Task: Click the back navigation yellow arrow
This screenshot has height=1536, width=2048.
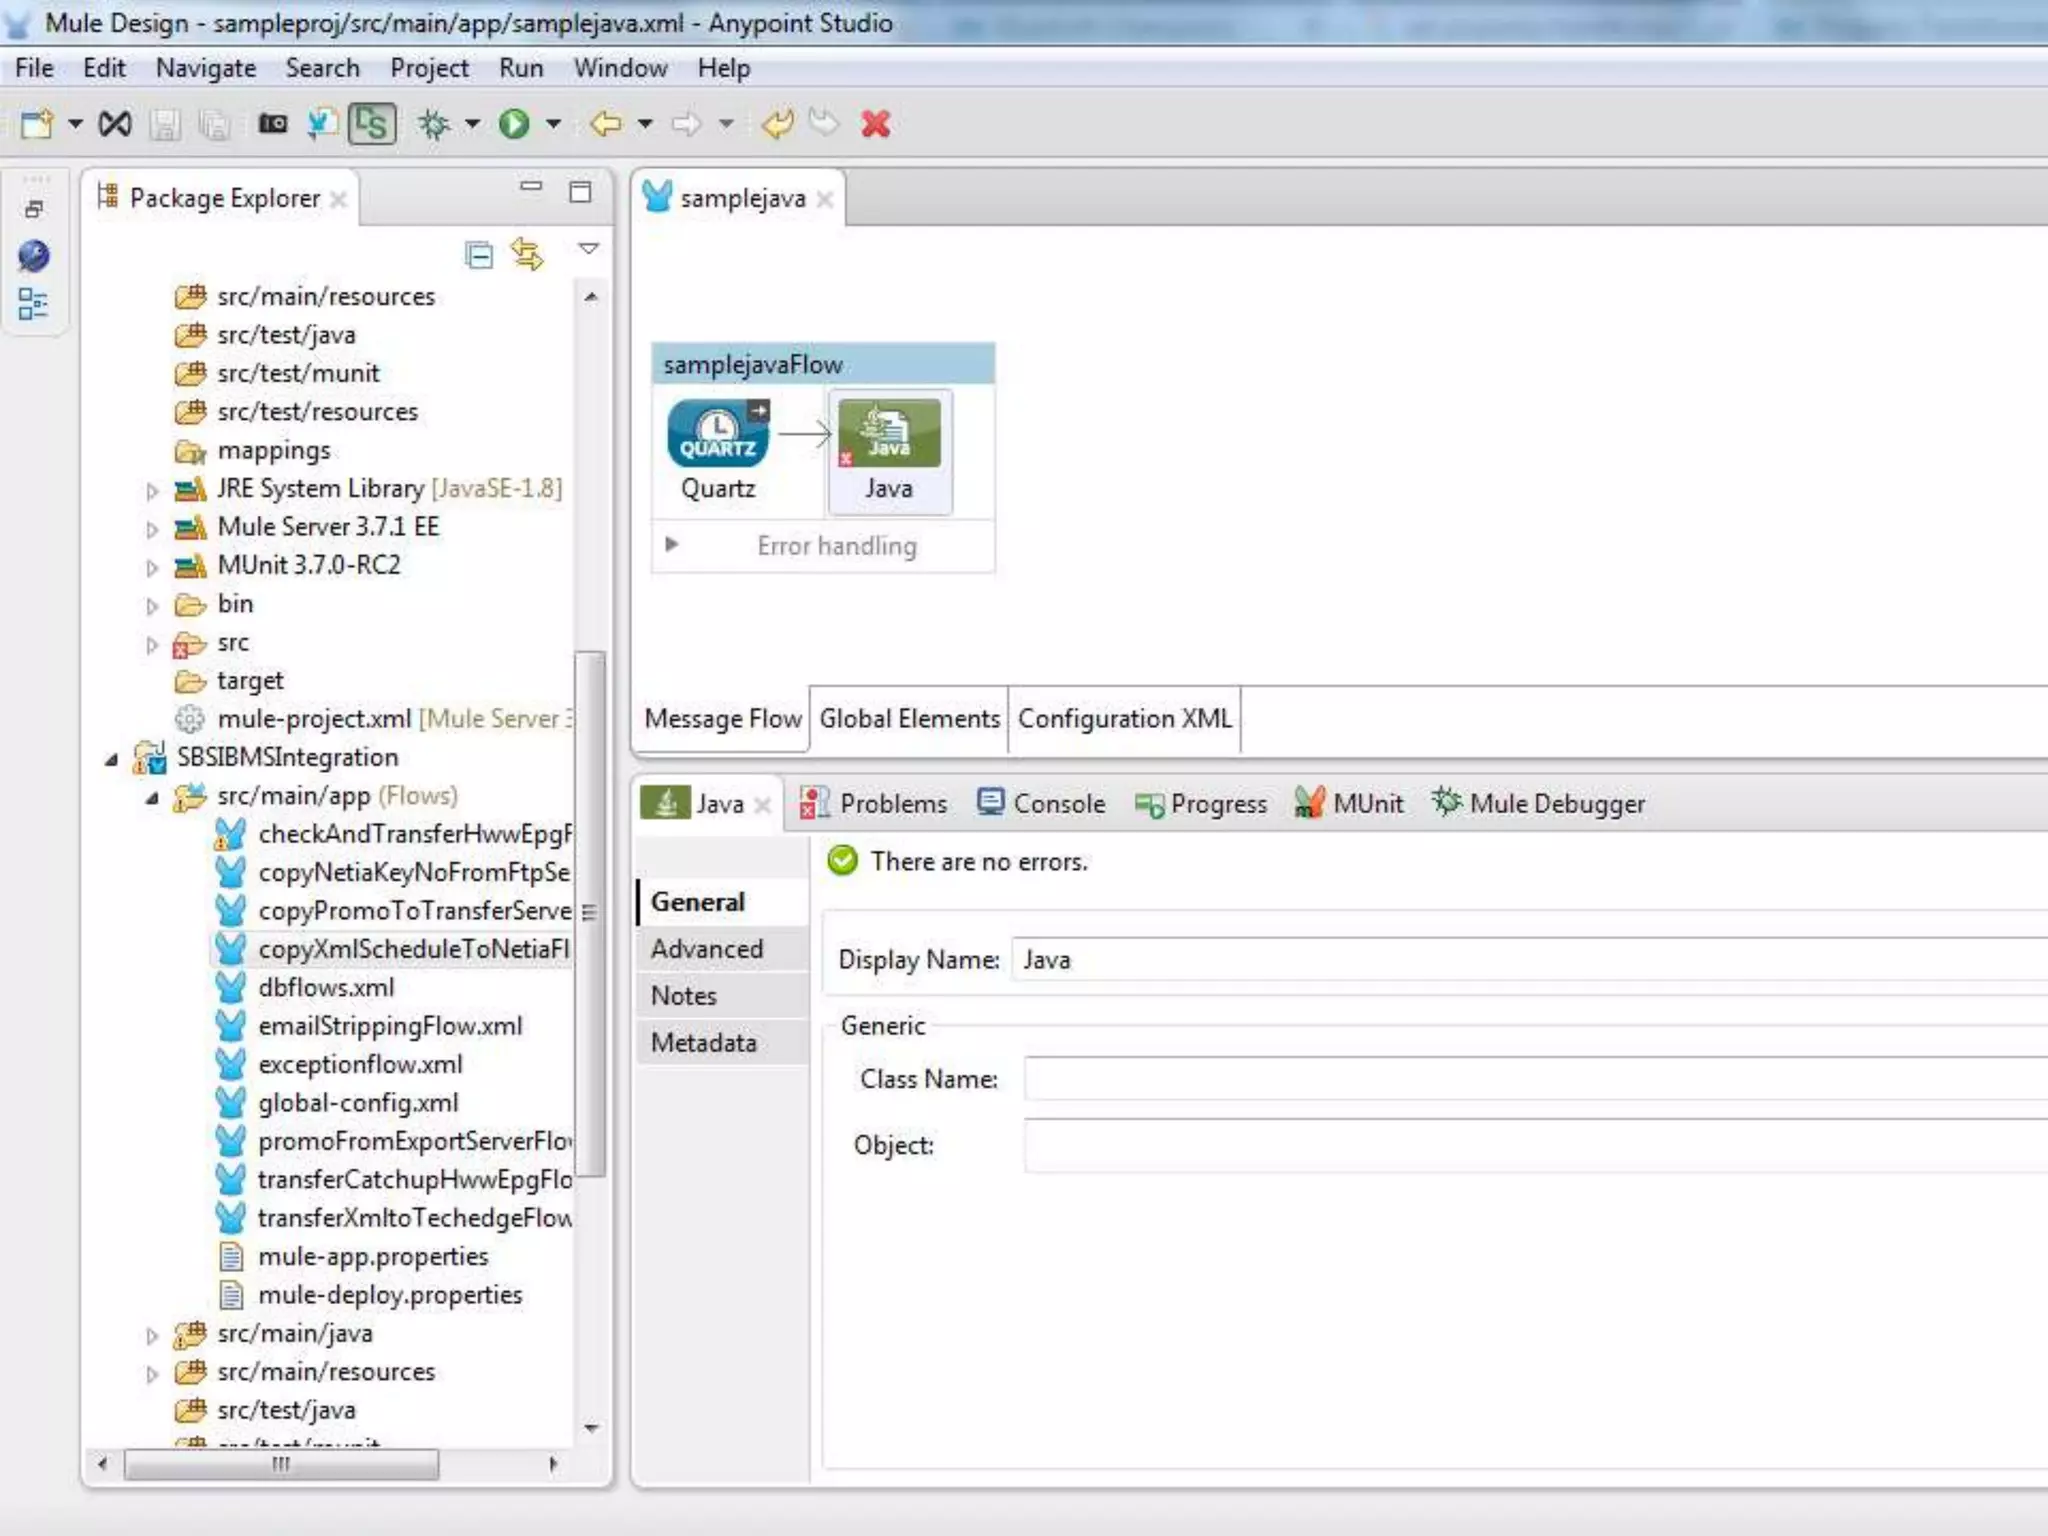Action: coord(606,124)
